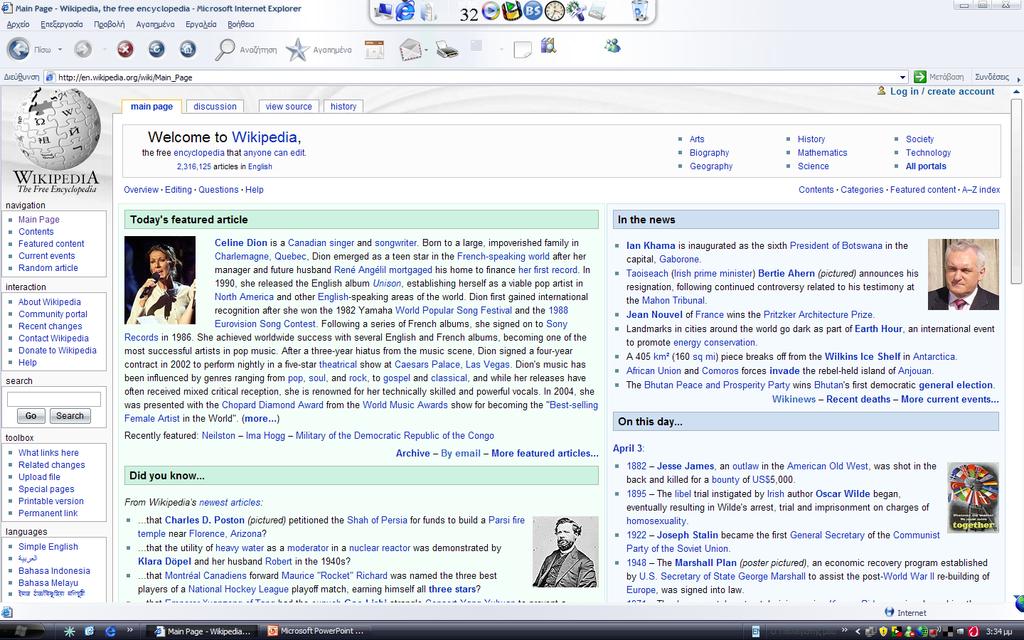Open the Mail button dropdown arrow
This screenshot has width=1024, height=640.
pos(426,50)
